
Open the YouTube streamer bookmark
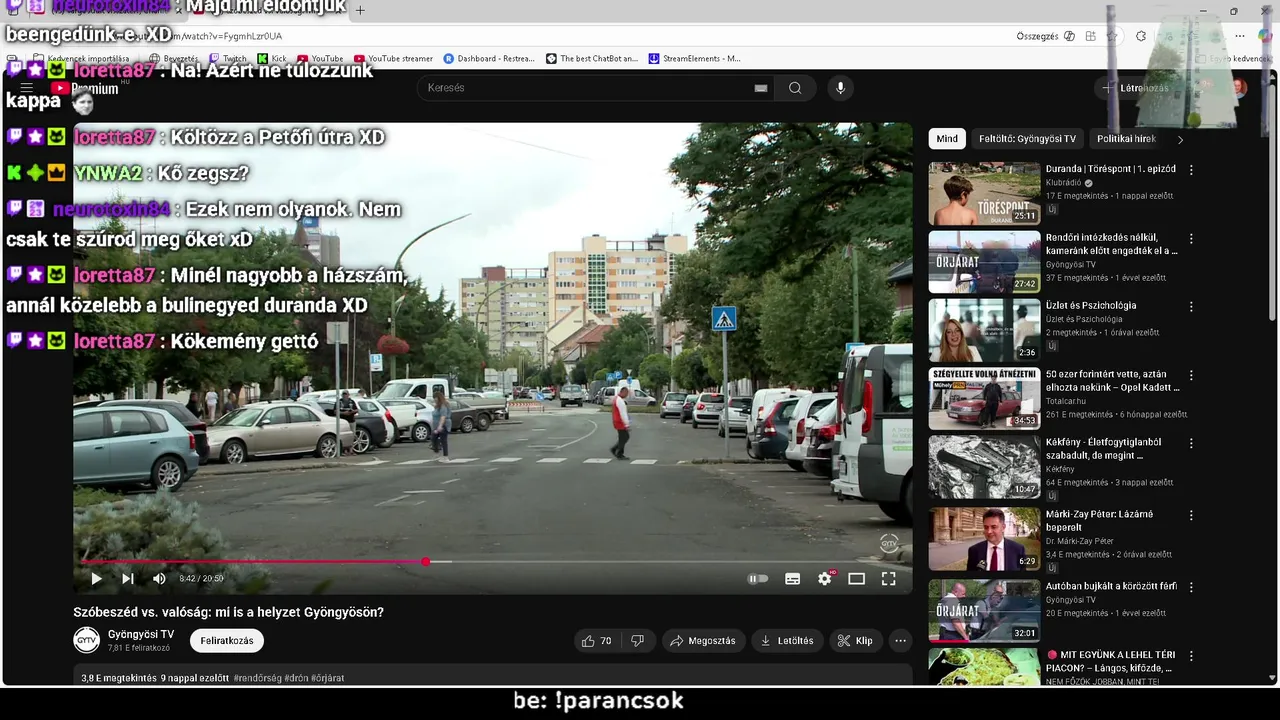pos(393,59)
